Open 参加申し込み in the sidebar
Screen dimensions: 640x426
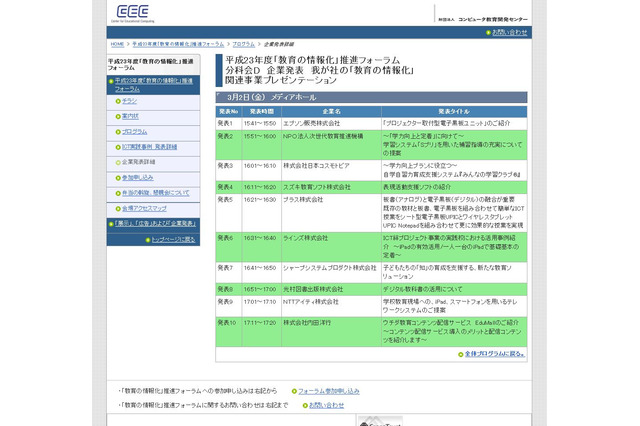tap(138, 178)
